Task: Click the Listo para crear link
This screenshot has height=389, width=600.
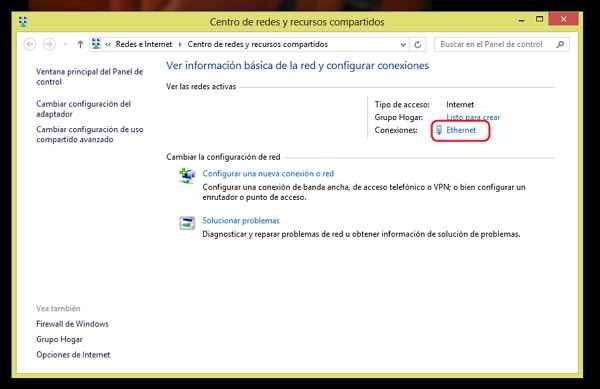Action: click(x=473, y=117)
